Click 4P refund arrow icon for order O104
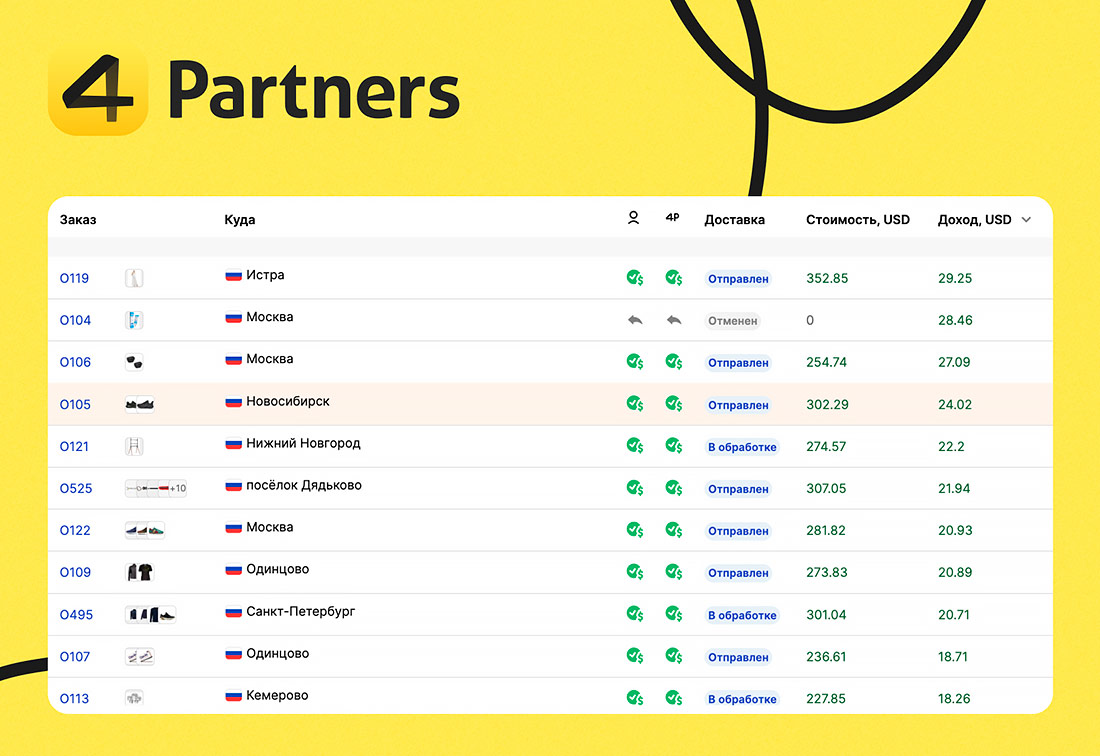 [674, 320]
